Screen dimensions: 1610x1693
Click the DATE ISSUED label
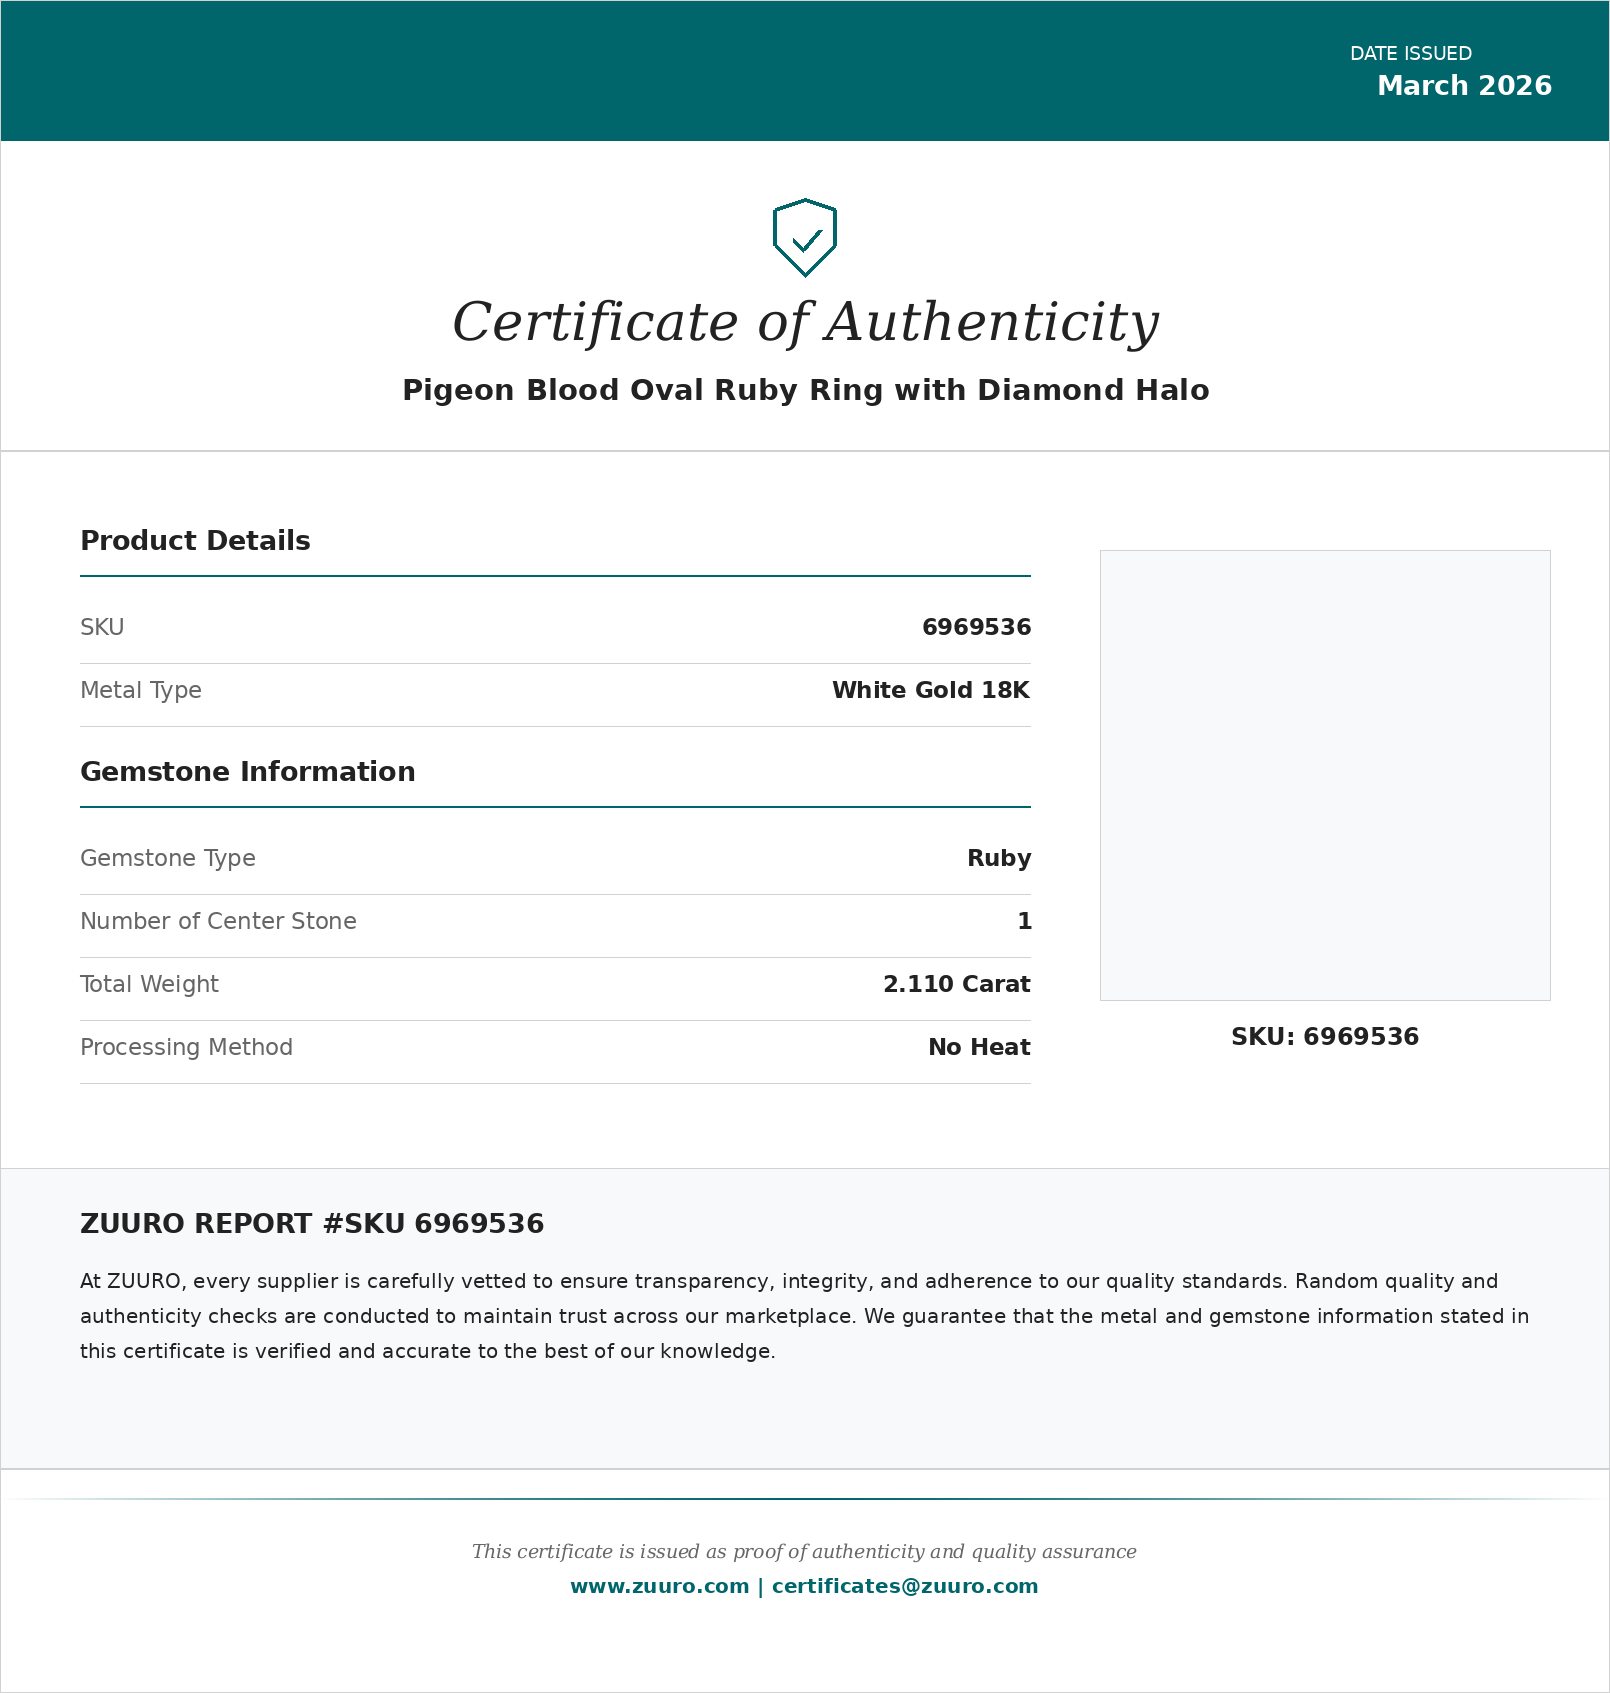click(1411, 54)
